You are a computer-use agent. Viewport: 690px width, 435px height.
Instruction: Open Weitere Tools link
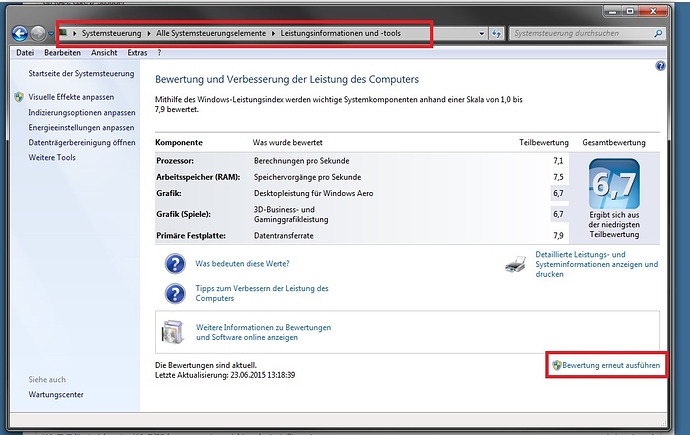[52, 157]
